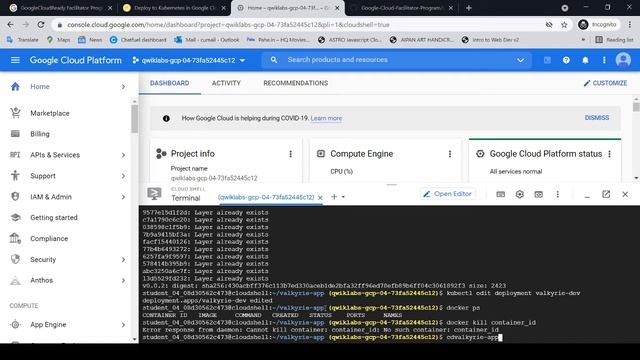640x360 pixels.
Task: Open the header three-dot settings menu
Action: tap(604, 60)
